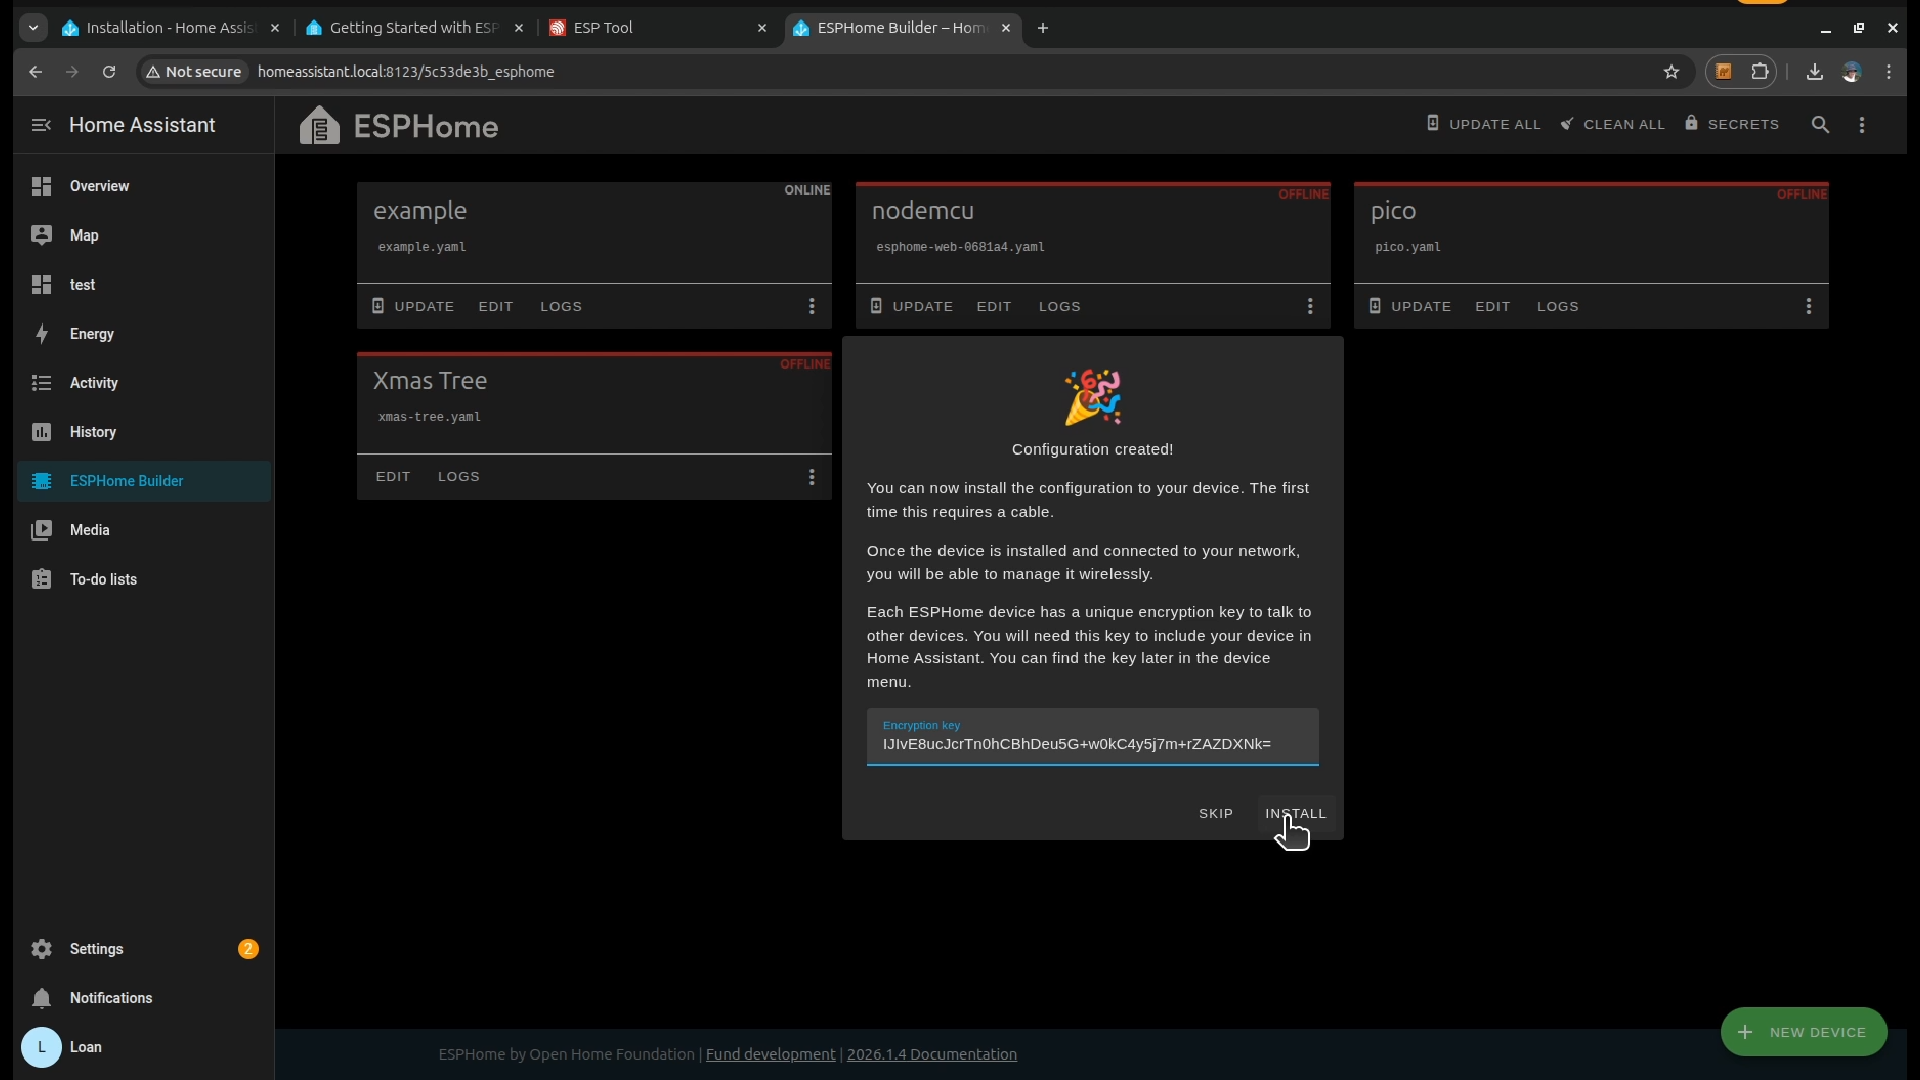Click the Notifications bell icon

(x=41, y=997)
